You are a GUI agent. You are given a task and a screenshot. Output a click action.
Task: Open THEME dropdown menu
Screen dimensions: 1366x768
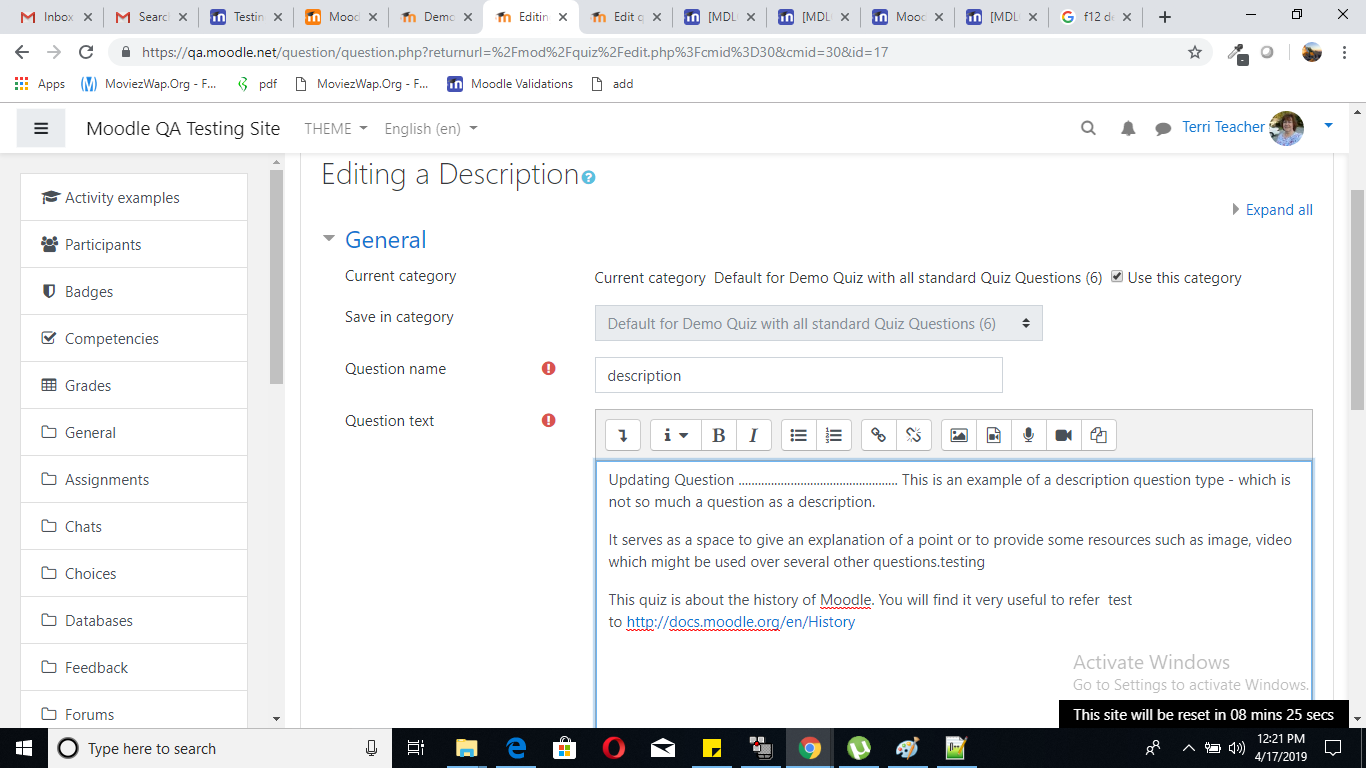336,128
